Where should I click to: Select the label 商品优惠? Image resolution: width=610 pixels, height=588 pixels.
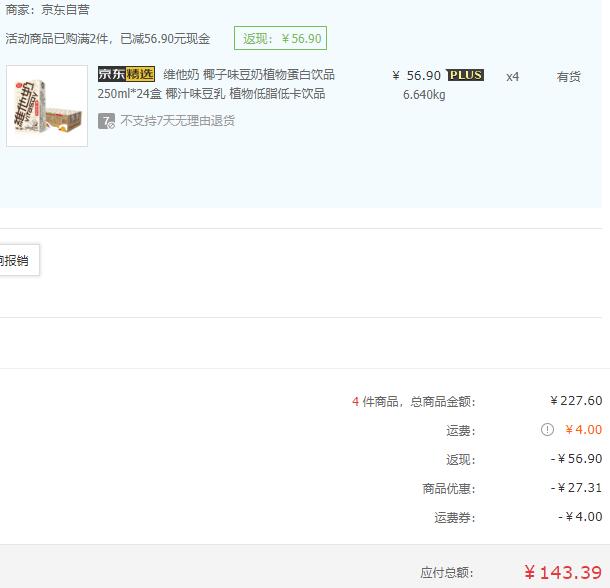click(x=449, y=488)
